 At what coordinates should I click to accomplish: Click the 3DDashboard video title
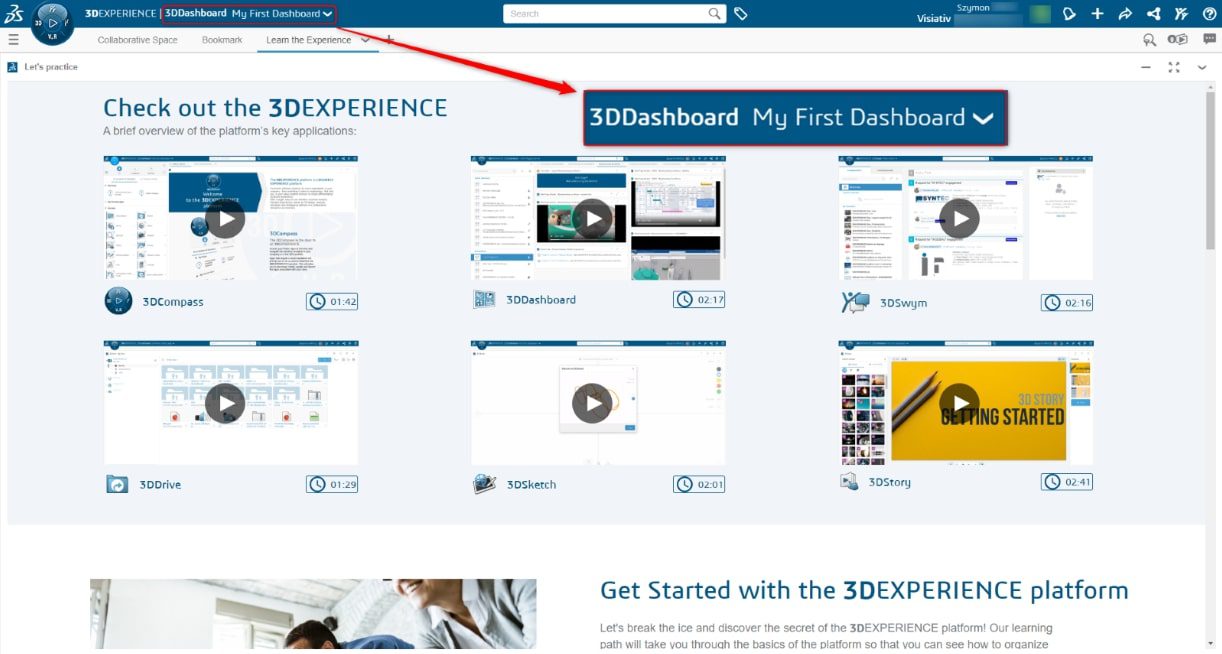click(541, 300)
